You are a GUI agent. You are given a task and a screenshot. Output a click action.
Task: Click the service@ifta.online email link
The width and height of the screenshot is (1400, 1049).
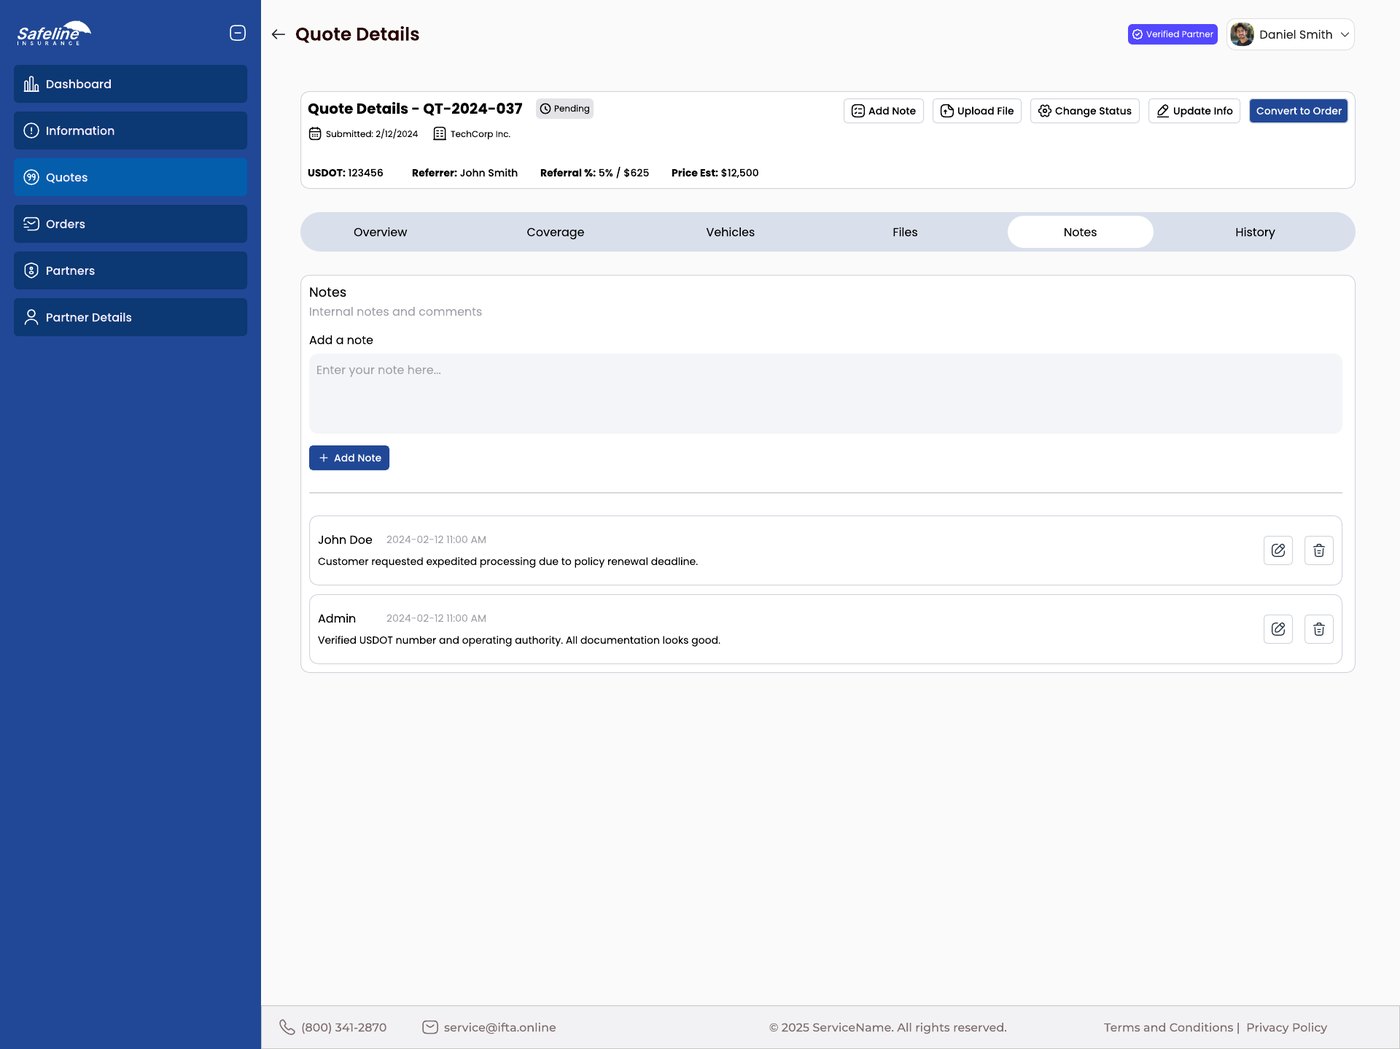pos(500,1027)
